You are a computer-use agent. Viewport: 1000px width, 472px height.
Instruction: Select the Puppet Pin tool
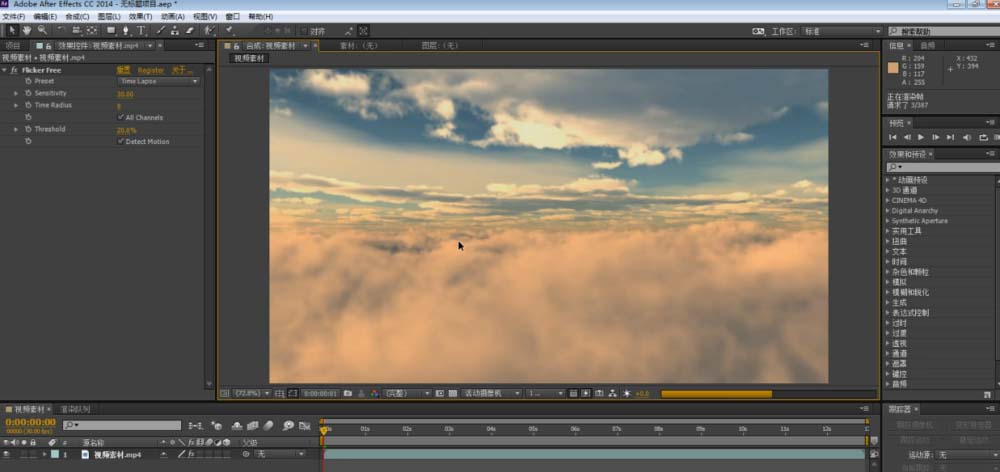tap(229, 30)
